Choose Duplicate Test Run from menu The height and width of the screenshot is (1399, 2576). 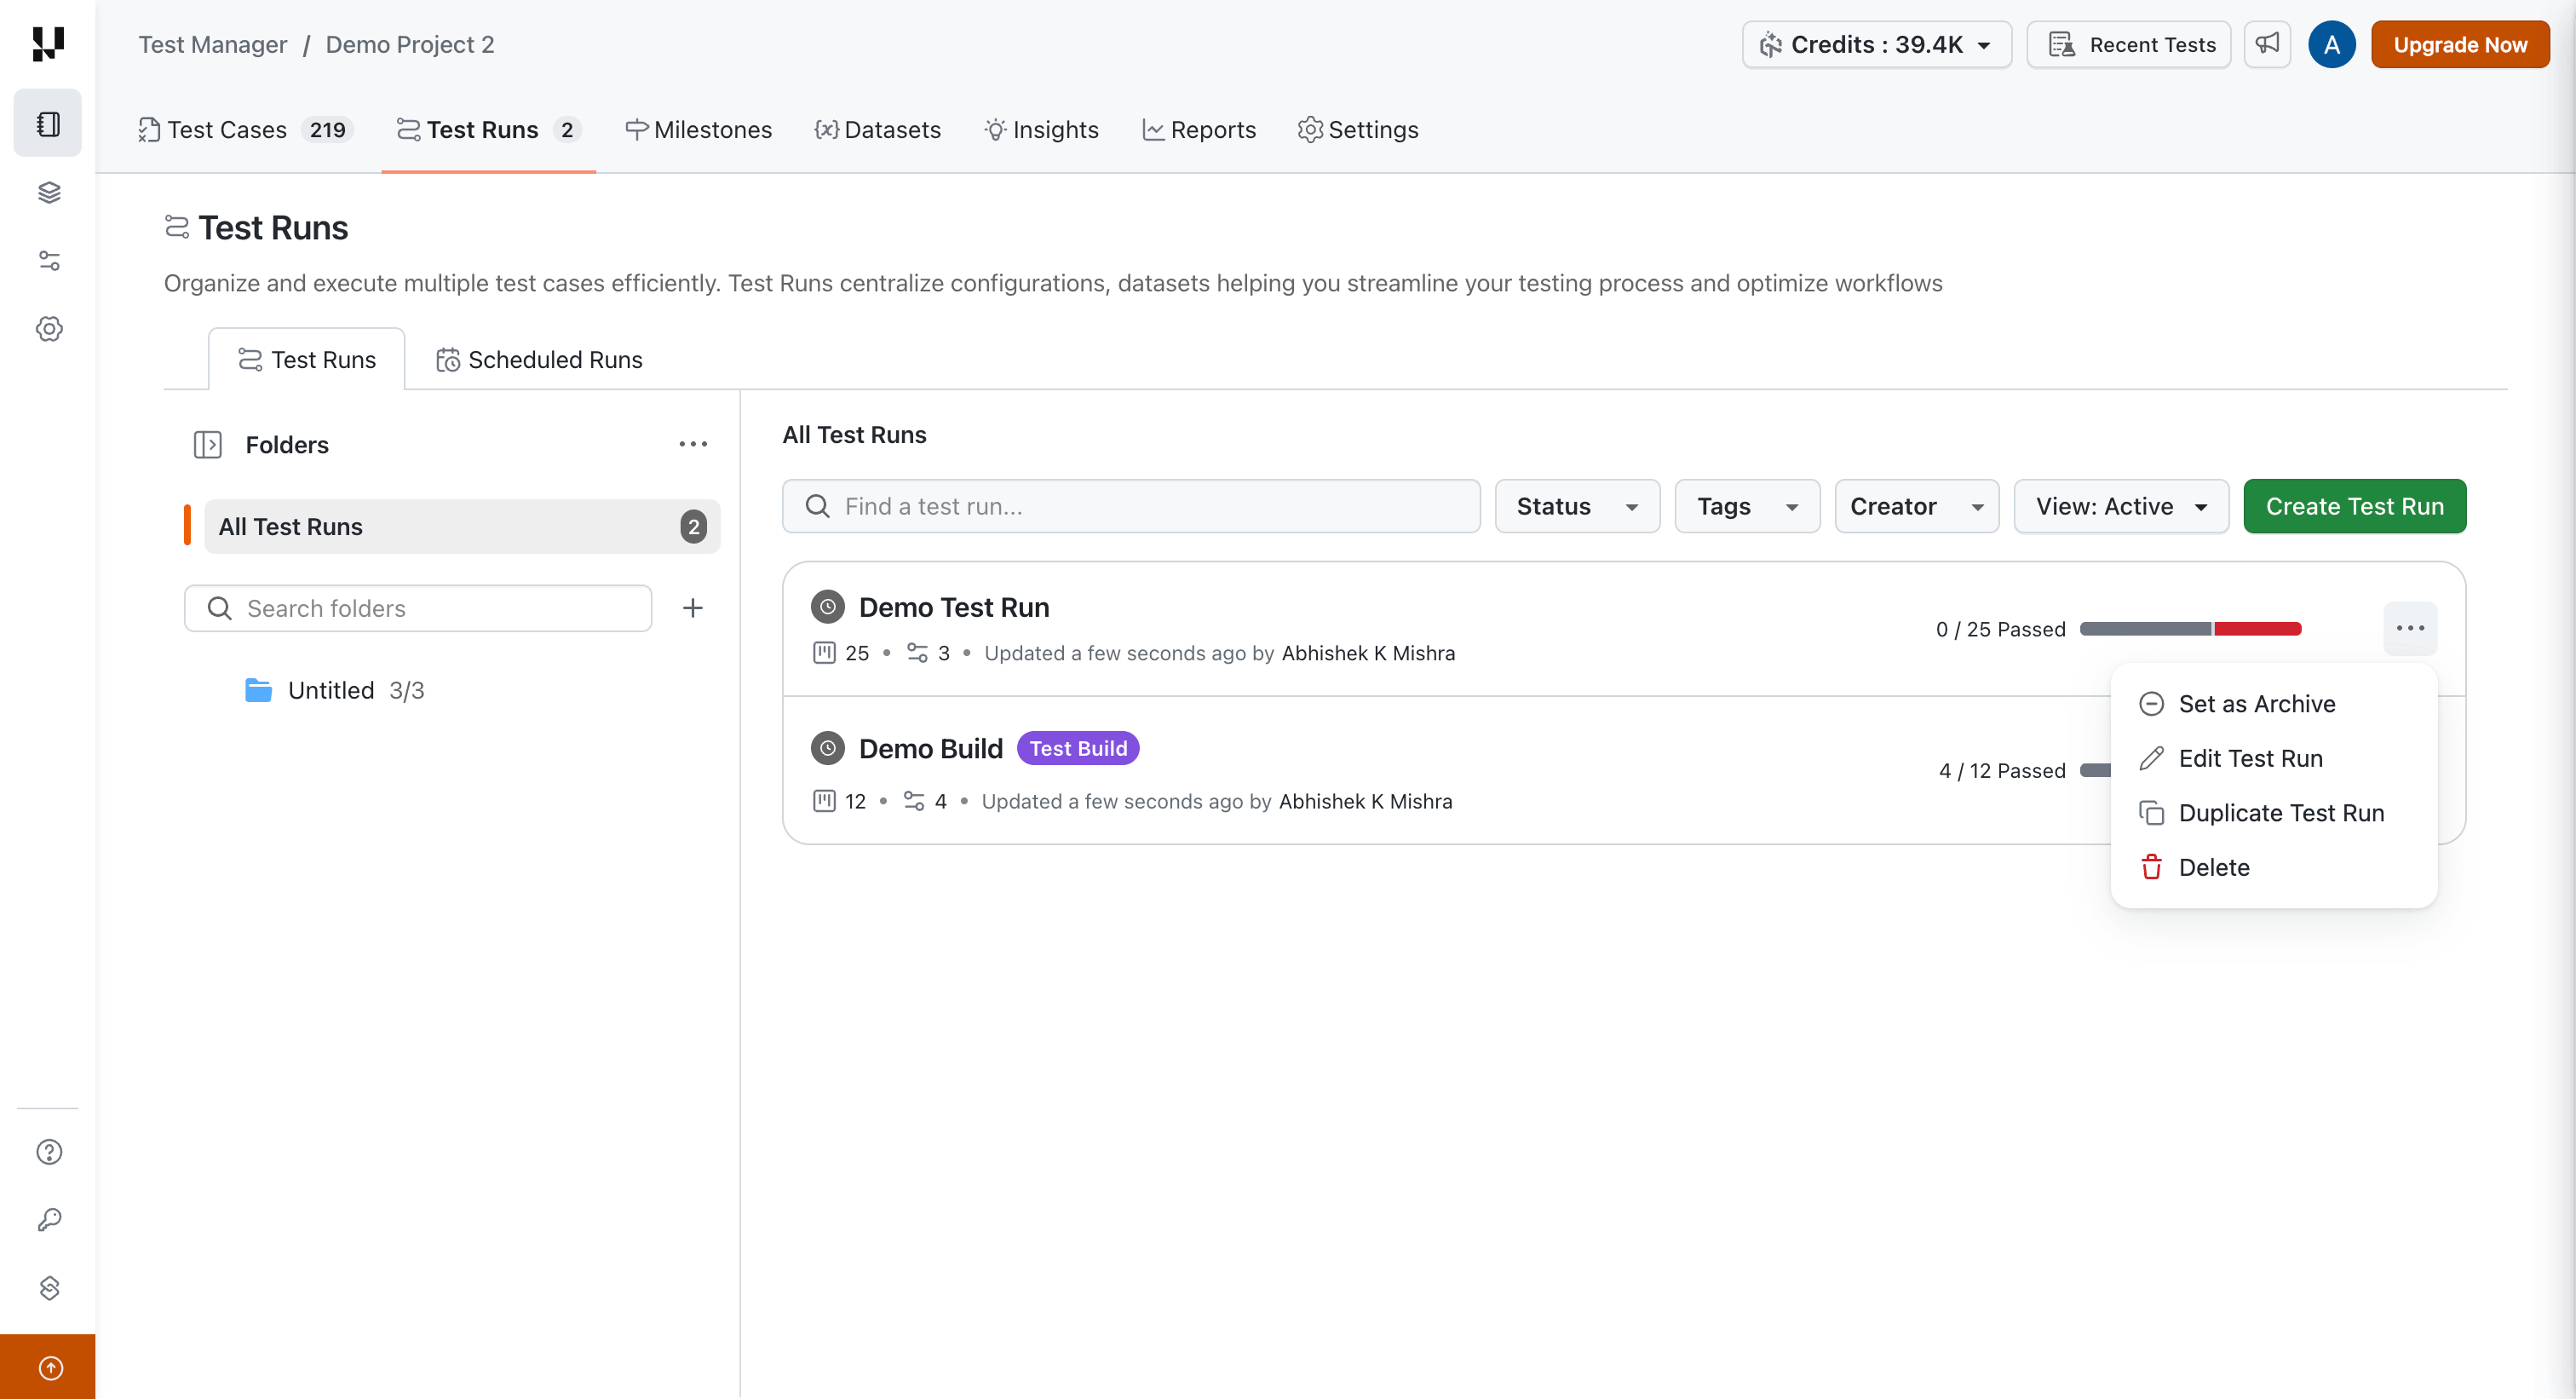click(2280, 813)
